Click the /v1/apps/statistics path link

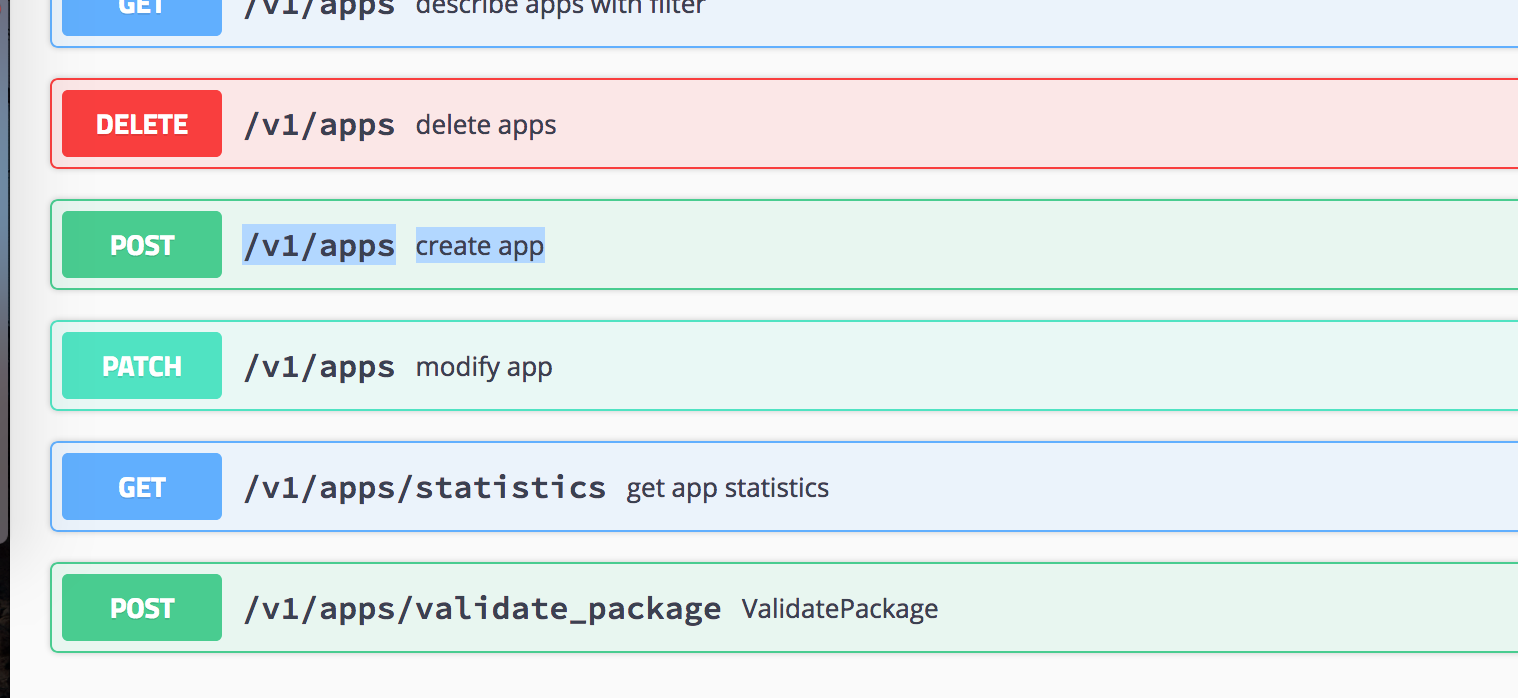click(x=423, y=486)
